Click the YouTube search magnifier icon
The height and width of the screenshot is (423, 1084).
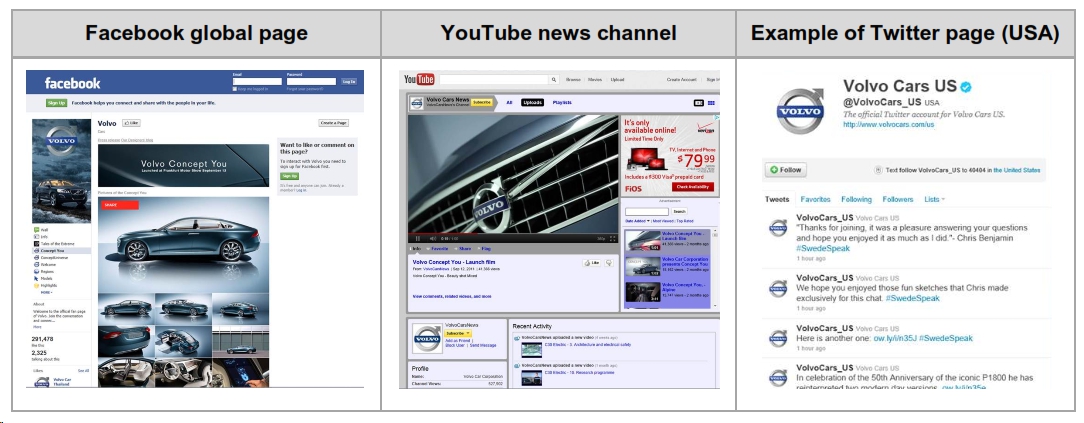(x=554, y=79)
